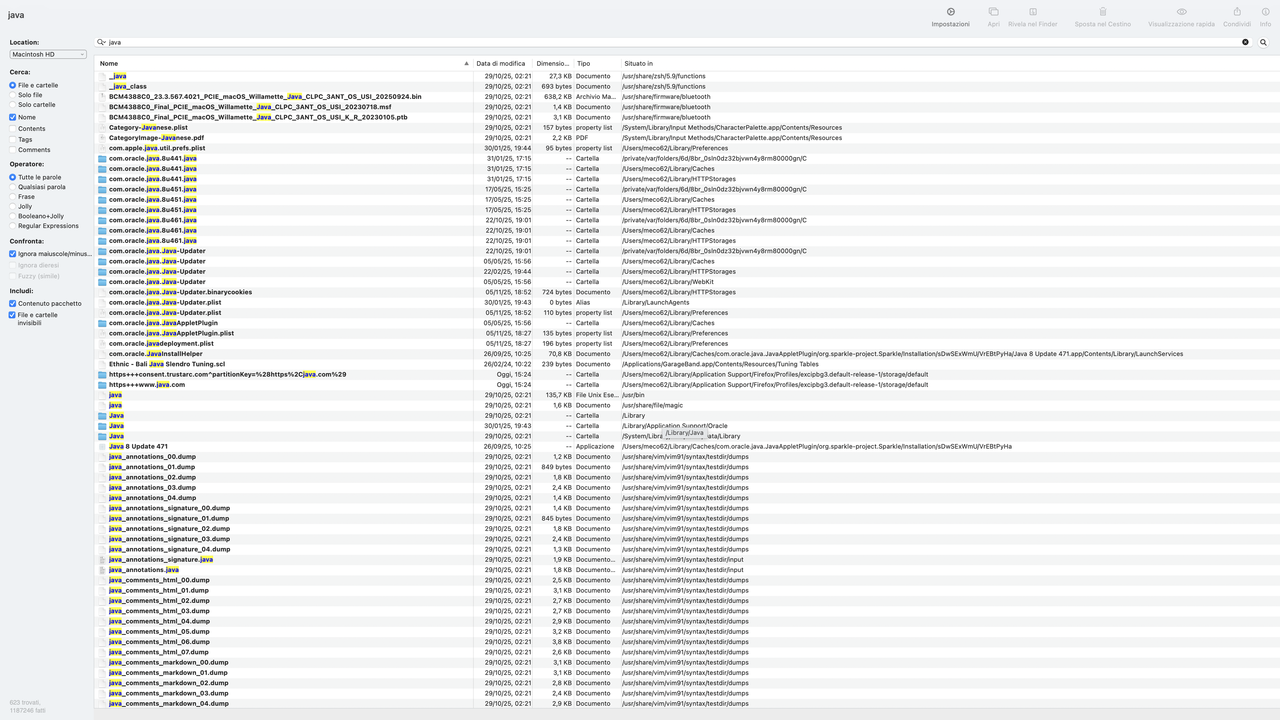The height and width of the screenshot is (720, 1280).
Task: Click the folder icon beside com.oracle.java.8u441.java
Action: (101, 158)
